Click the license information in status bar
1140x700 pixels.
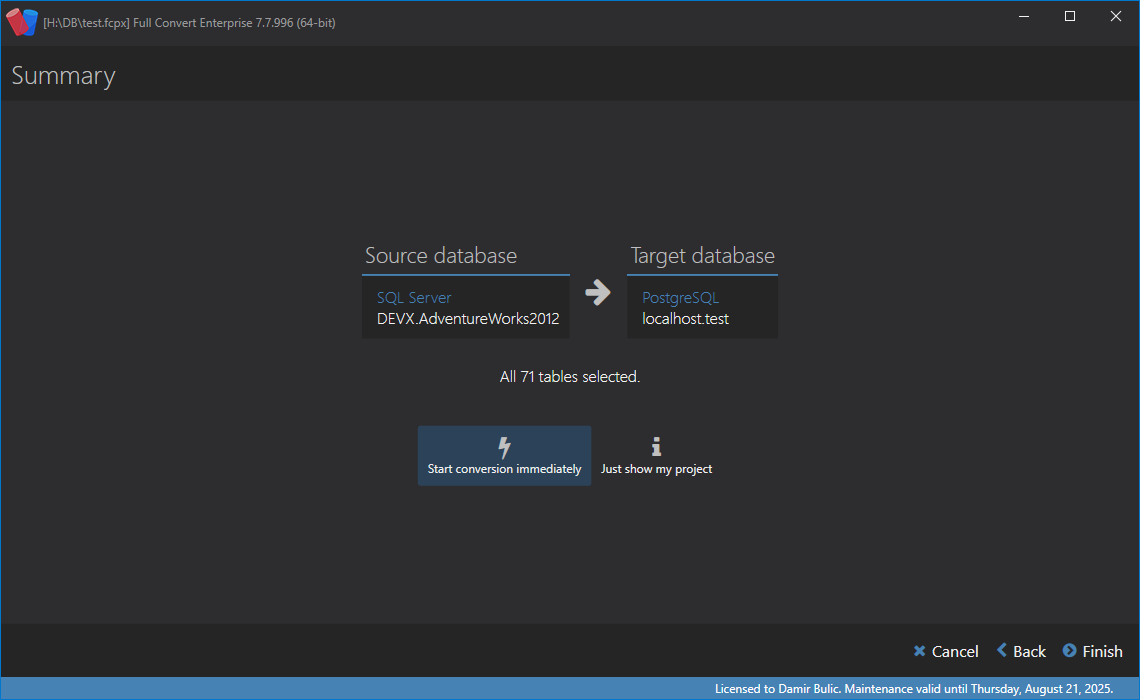(x=913, y=689)
